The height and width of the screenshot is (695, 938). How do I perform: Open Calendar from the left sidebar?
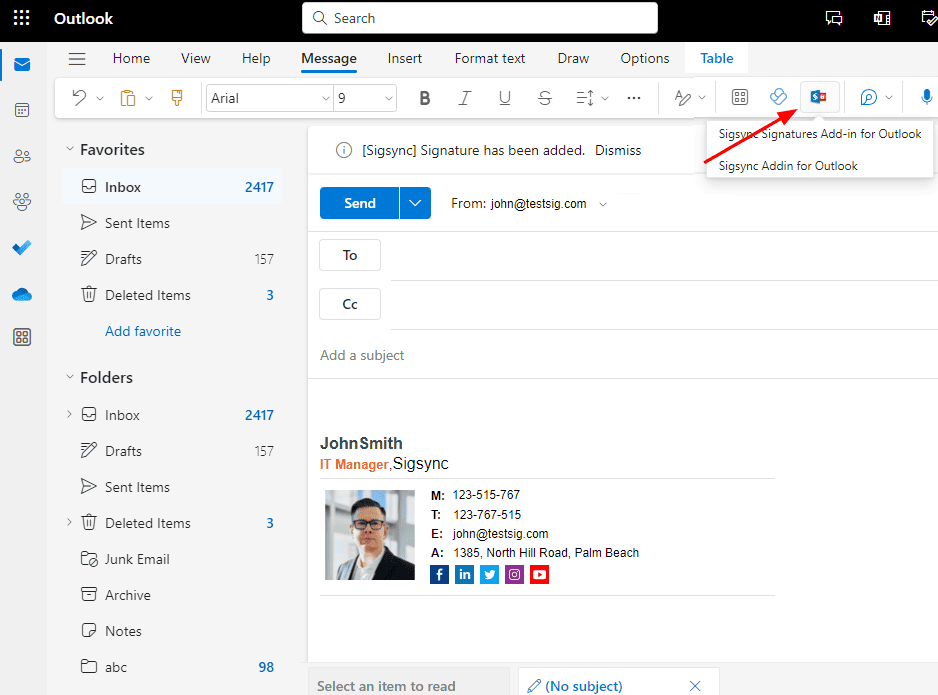click(x=22, y=110)
